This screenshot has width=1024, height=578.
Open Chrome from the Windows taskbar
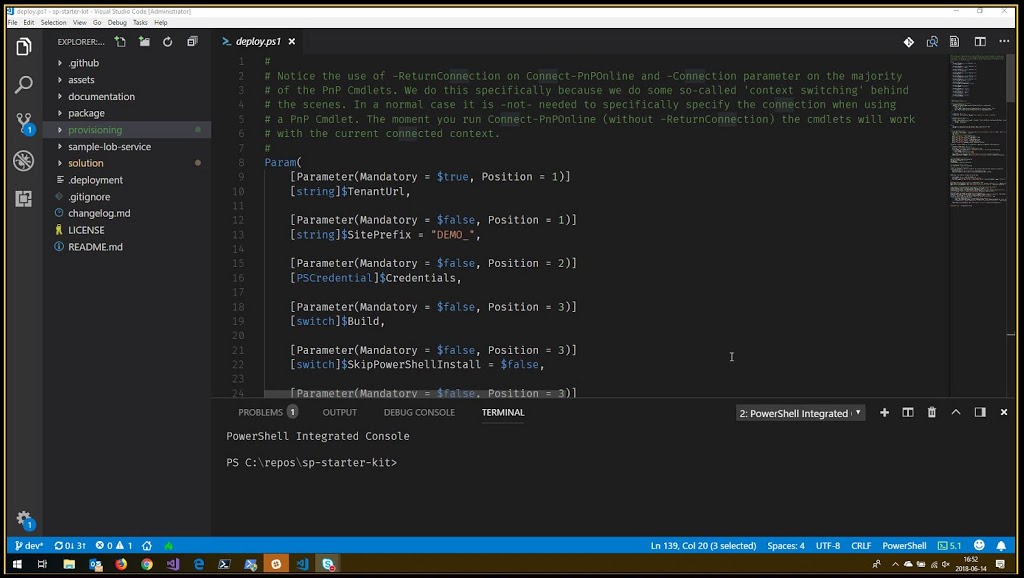pos(147,564)
